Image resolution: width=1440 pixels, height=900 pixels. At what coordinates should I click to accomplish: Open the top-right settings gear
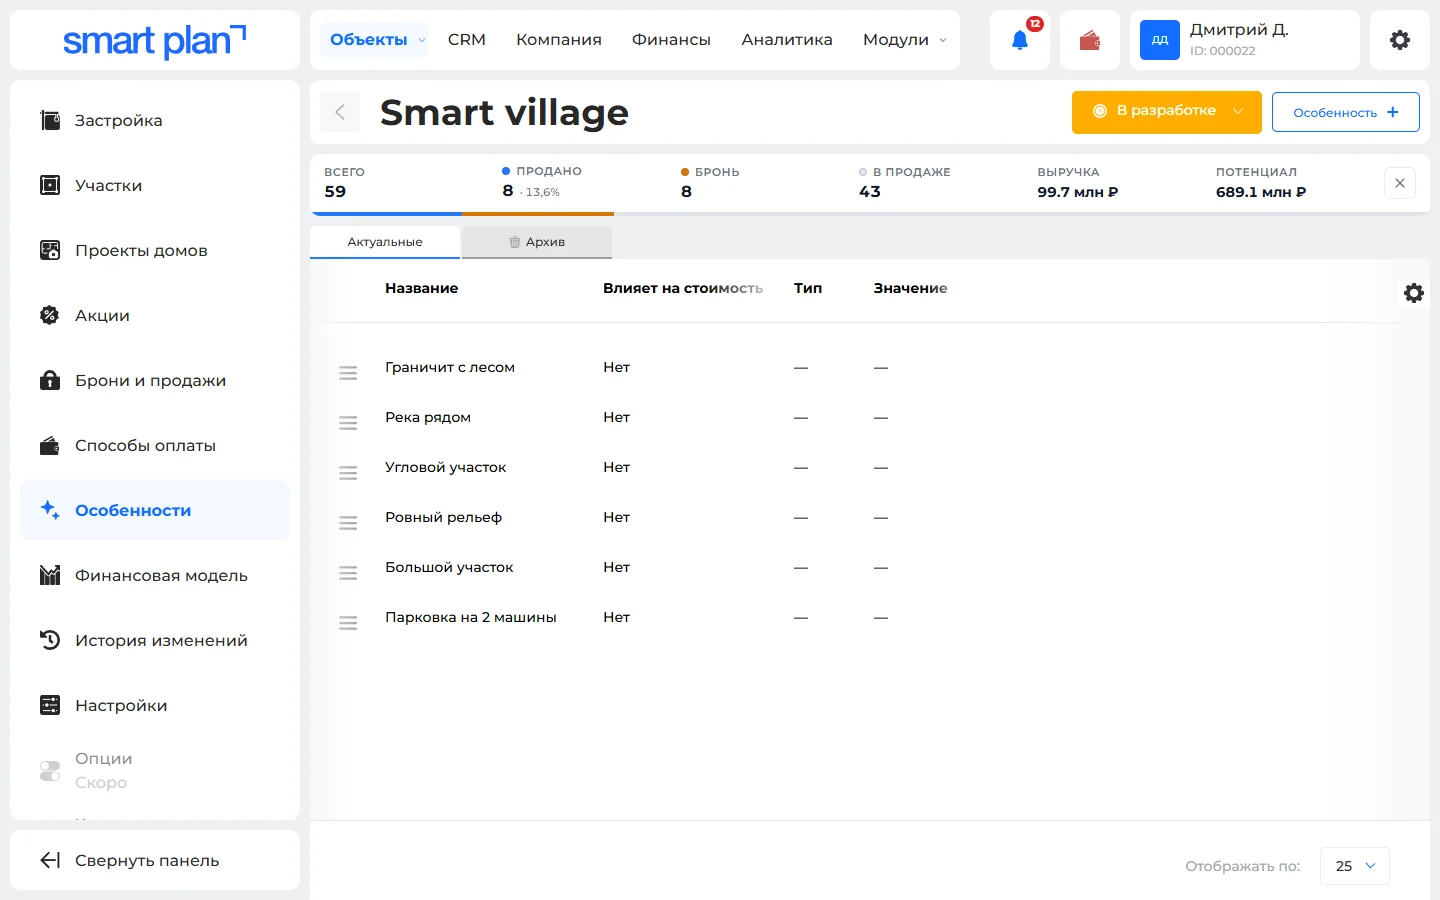(x=1400, y=40)
